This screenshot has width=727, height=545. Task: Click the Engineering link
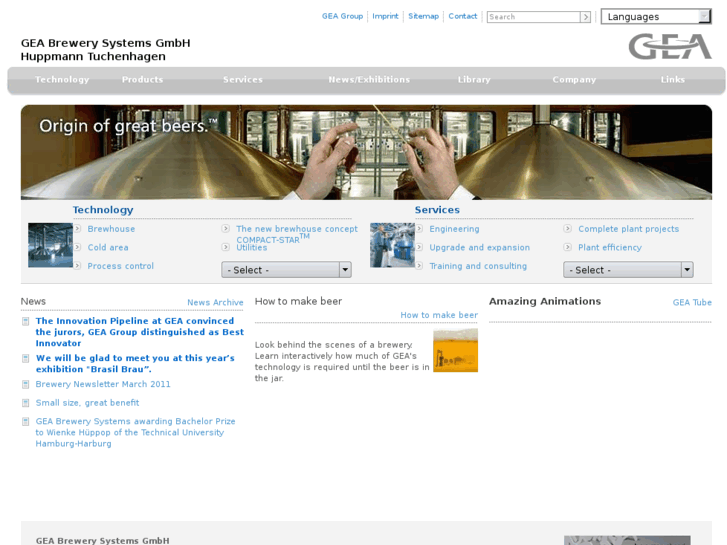point(454,229)
